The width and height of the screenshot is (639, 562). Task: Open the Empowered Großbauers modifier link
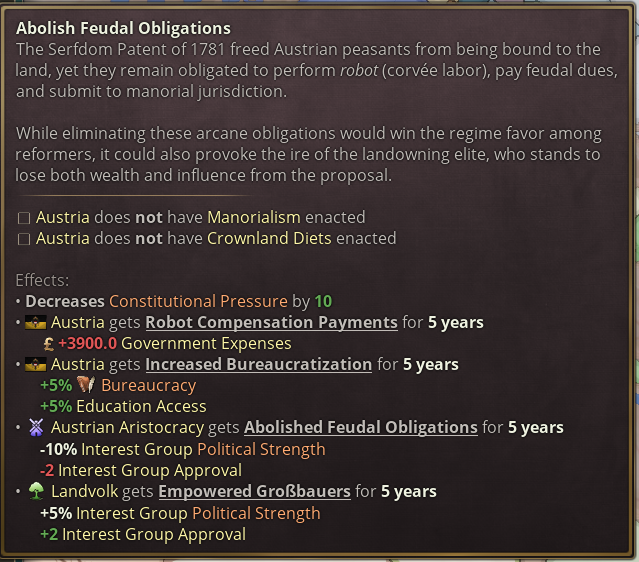(x=254, y=491)
